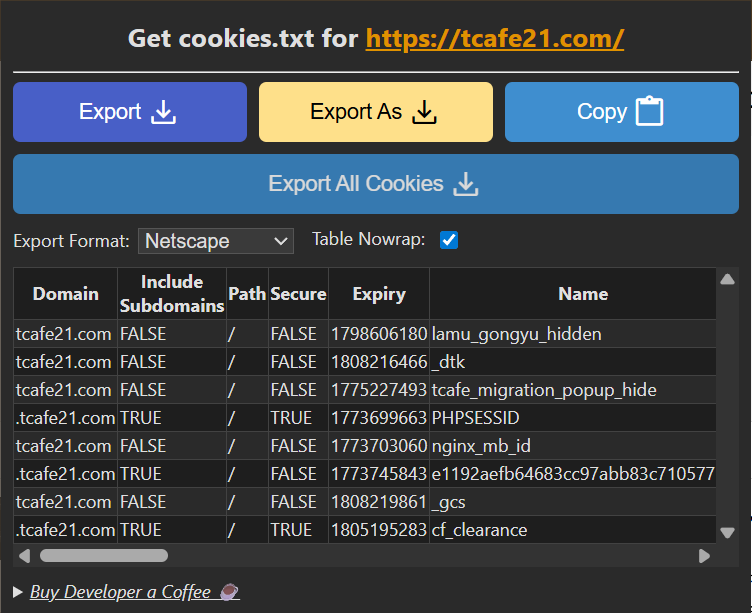Select the PHPSESSID cookie name
The width and height of the screenshot is (752, 613).
pos(475,418)
